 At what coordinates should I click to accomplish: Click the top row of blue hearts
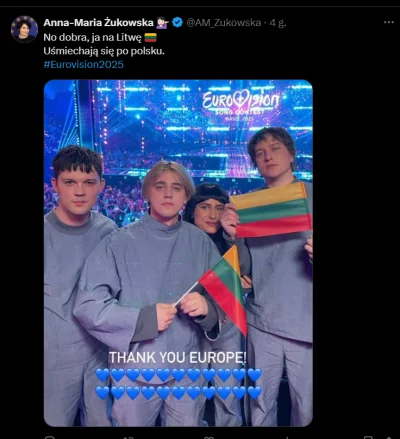(178, 375)
